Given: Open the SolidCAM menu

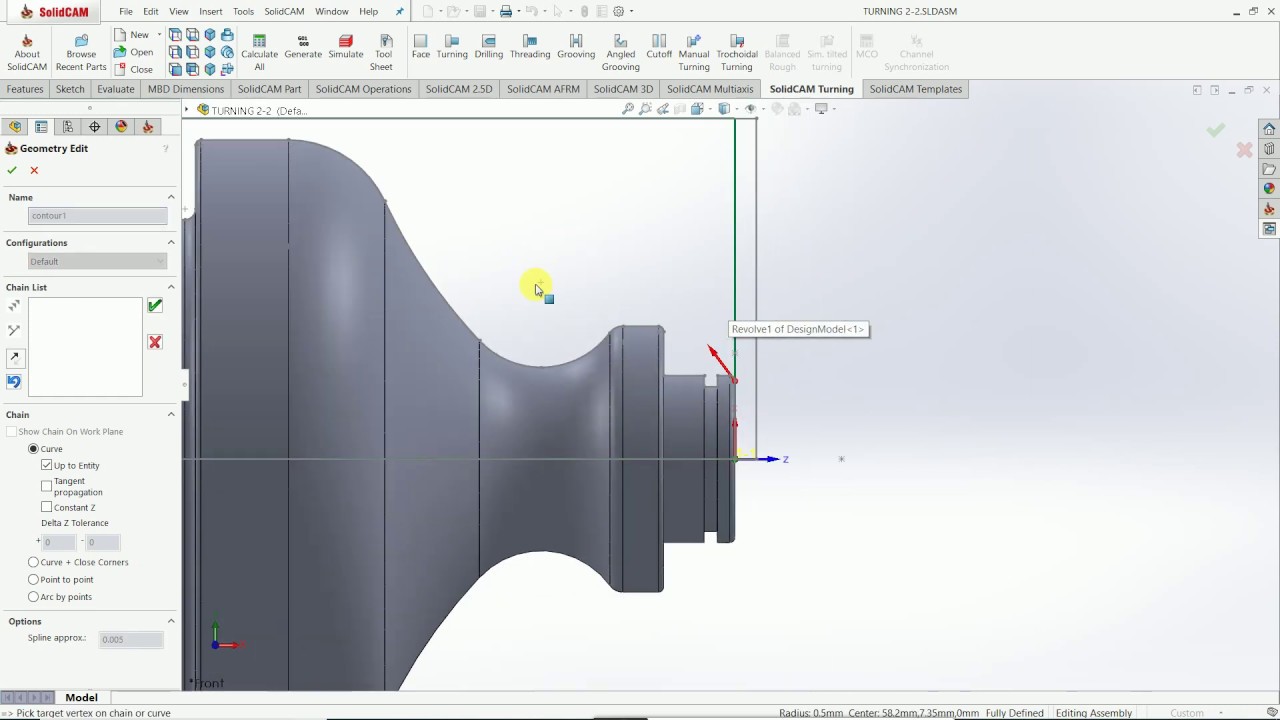Looking at the screenshot, I should (284, 11).
